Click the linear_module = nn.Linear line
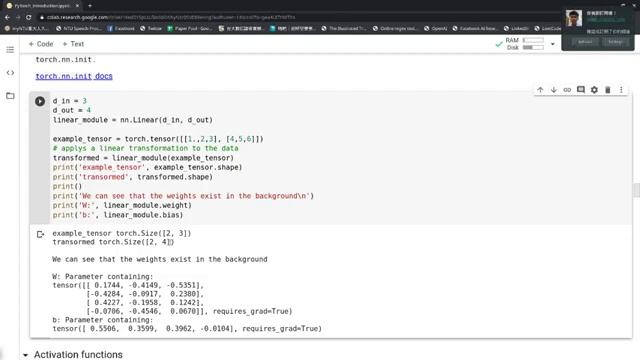 133,120
